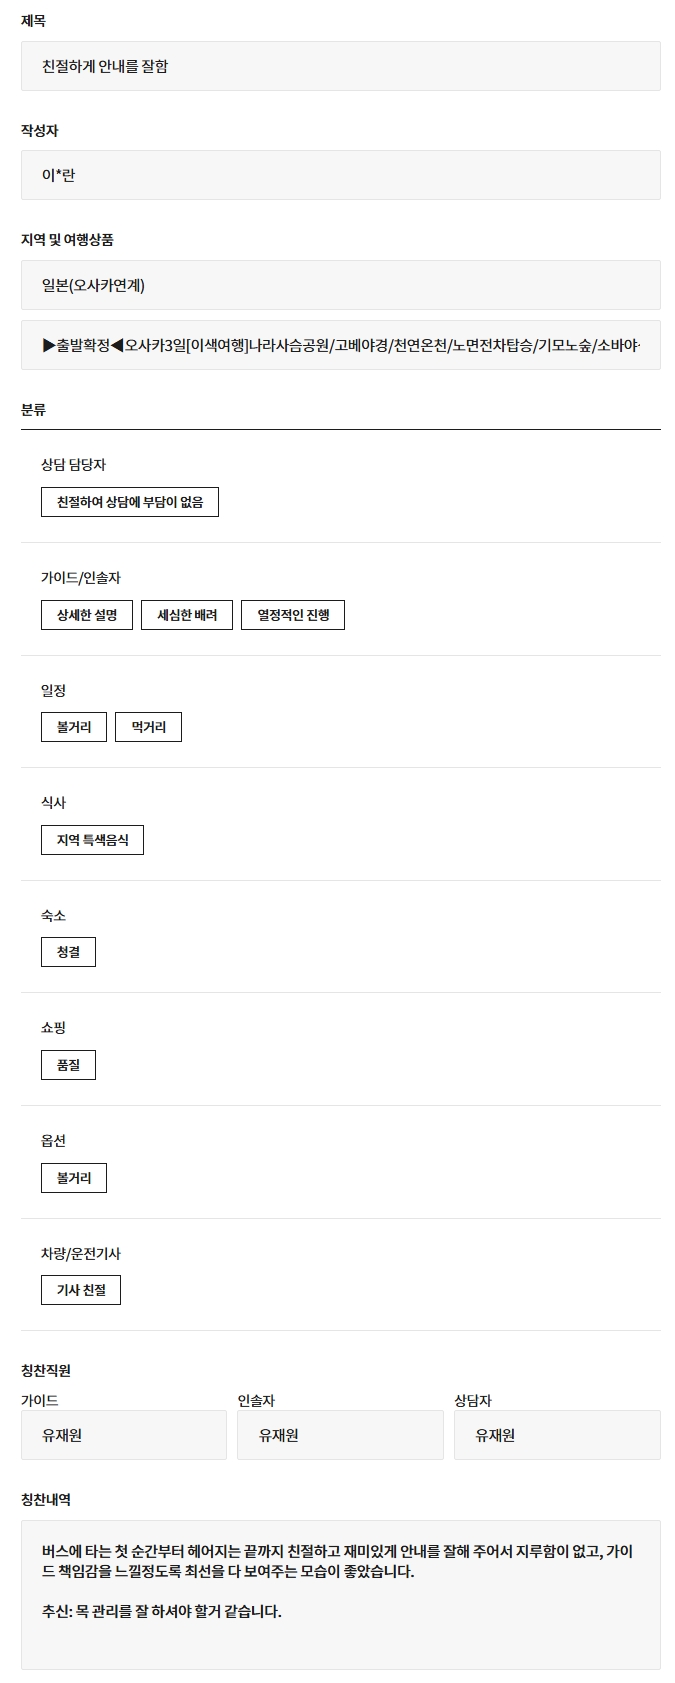Click the 인솔자 name field
This screenshot has width=675, height=1683.
click(x=340, y=1435)
